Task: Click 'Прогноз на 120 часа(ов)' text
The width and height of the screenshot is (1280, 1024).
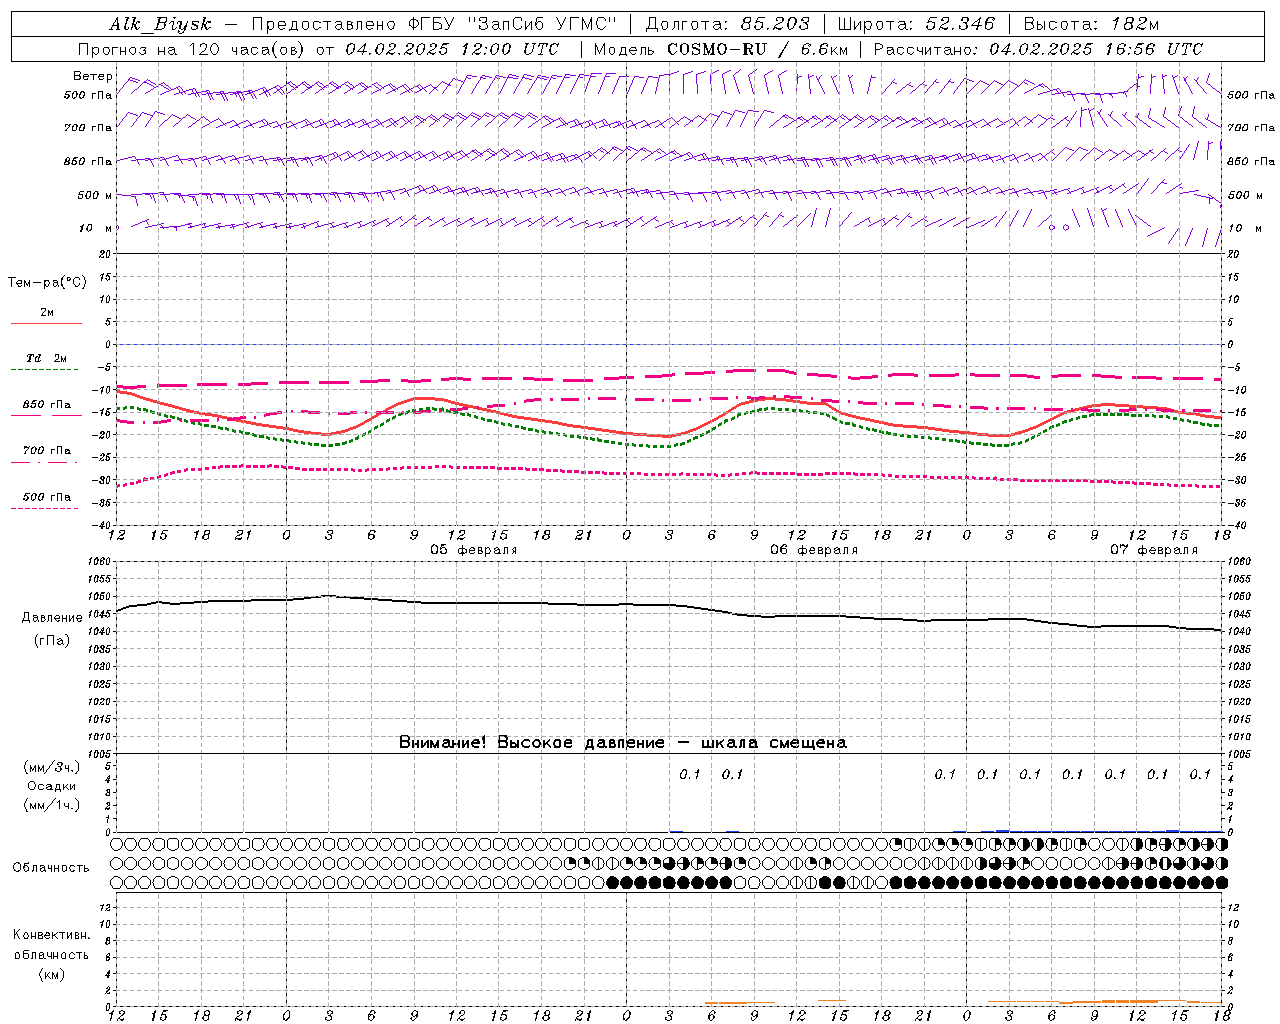Action: (x=192, y=49)
